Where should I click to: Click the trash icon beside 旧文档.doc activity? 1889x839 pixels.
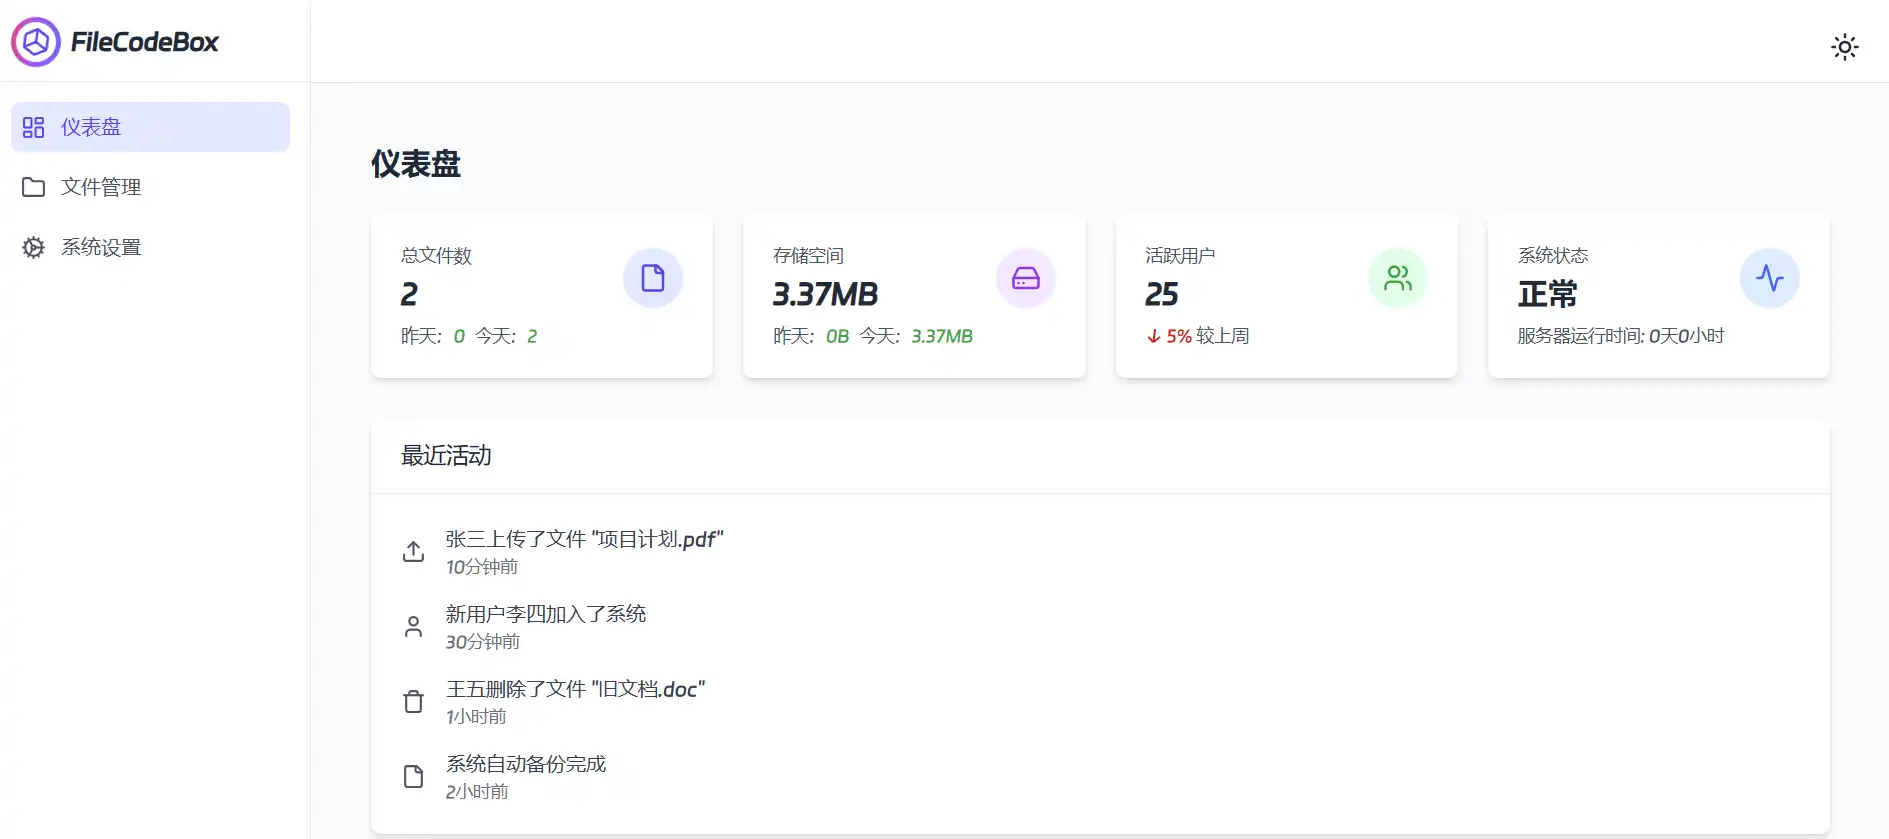pyautogui.click(x=413, y=702)
